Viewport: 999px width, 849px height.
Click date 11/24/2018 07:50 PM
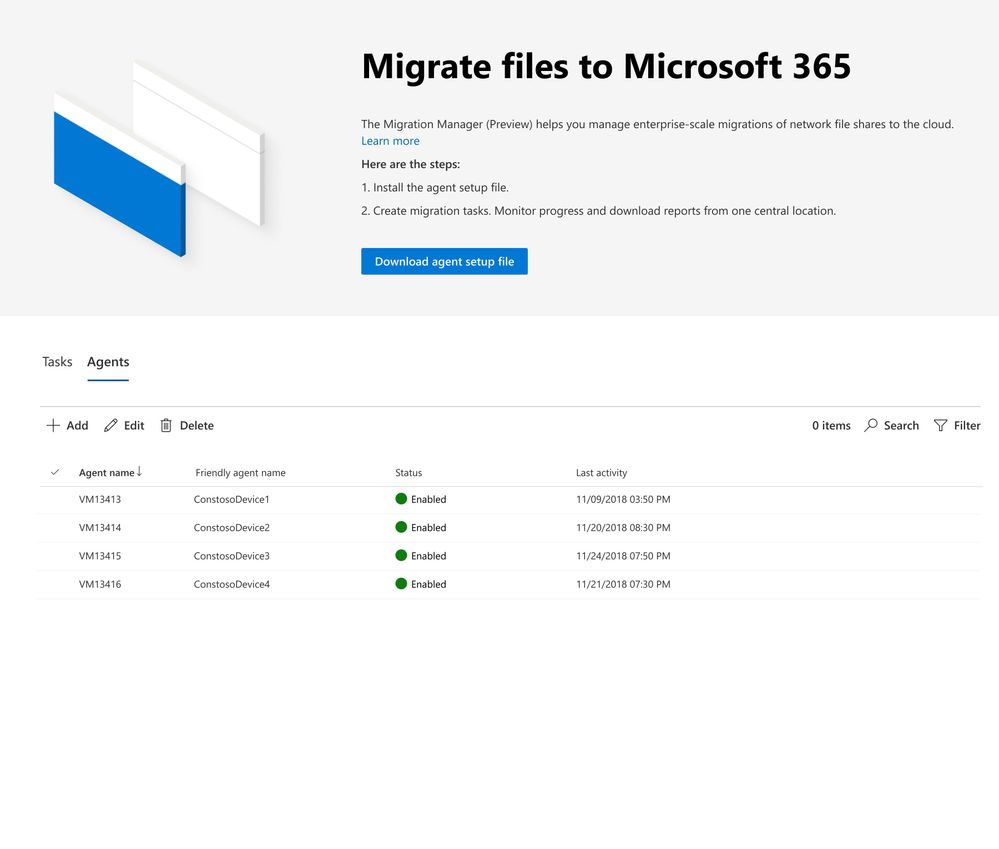point(623,556)
